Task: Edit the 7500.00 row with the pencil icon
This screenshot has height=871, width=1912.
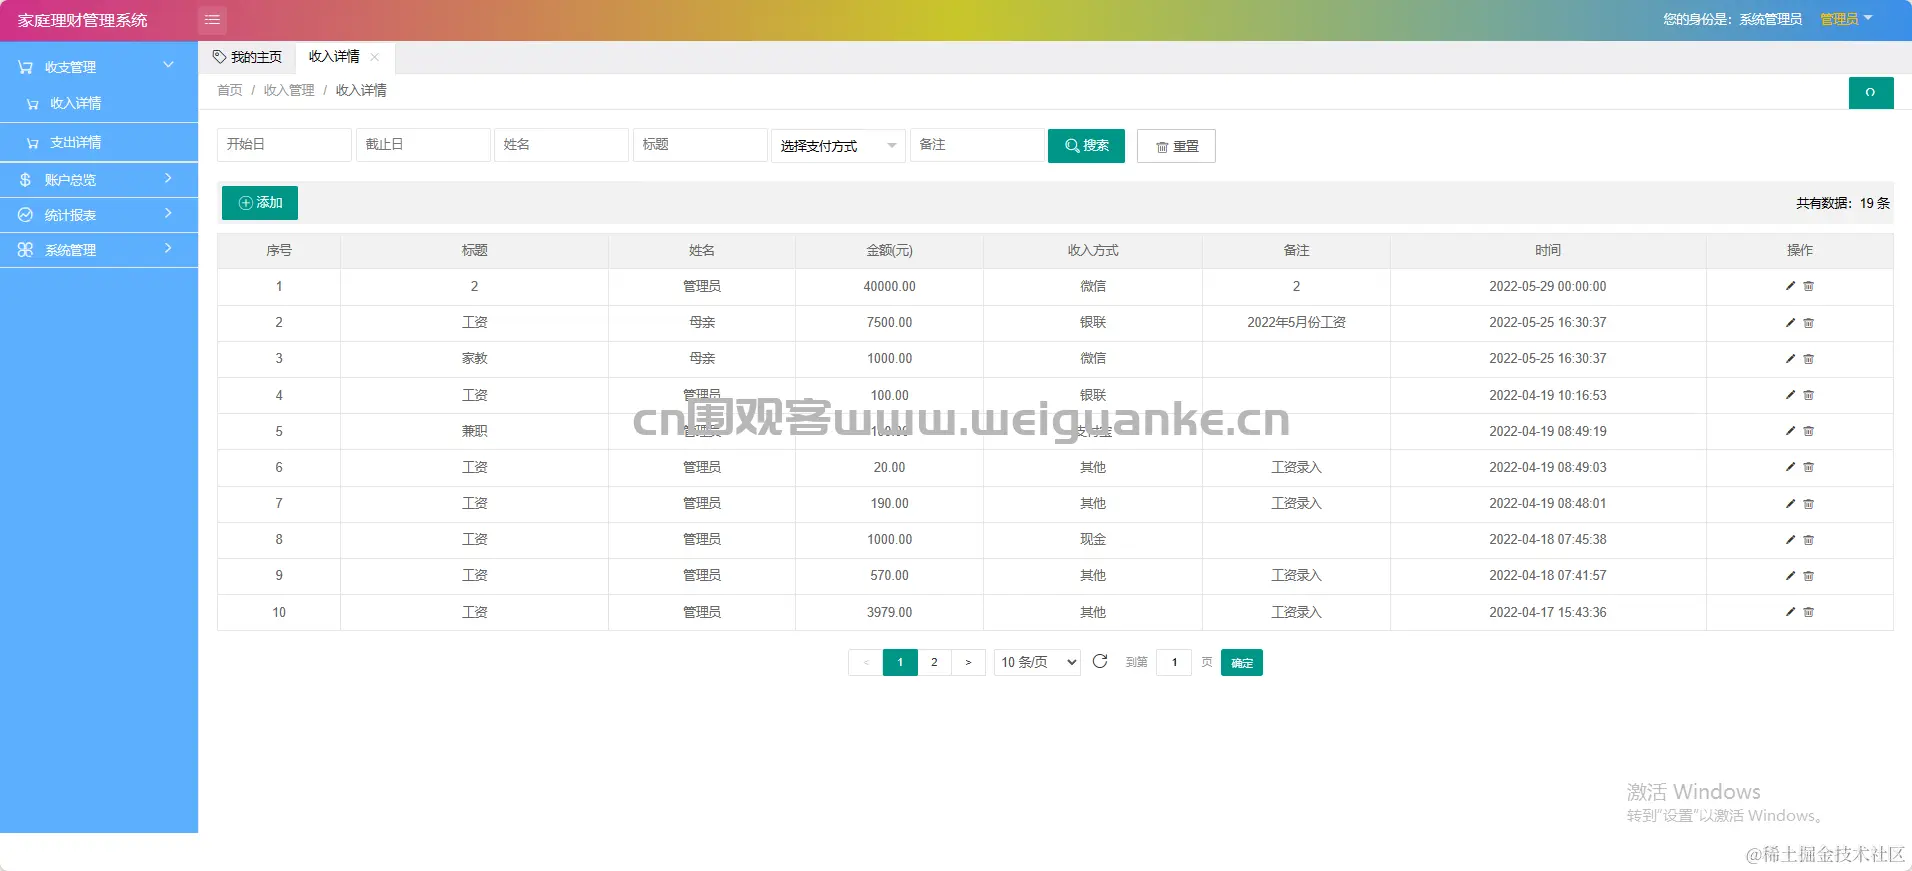Action: point(1790,322)
